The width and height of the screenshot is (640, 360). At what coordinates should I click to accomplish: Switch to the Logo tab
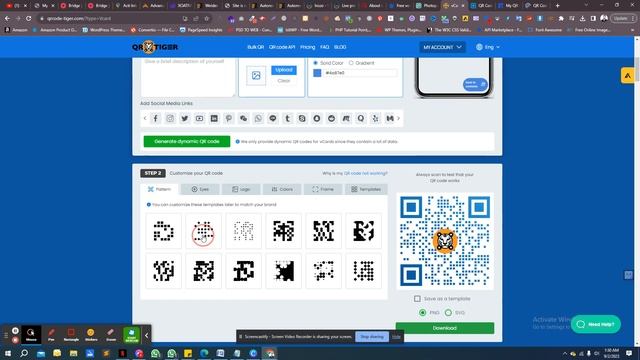coord(241,189)
